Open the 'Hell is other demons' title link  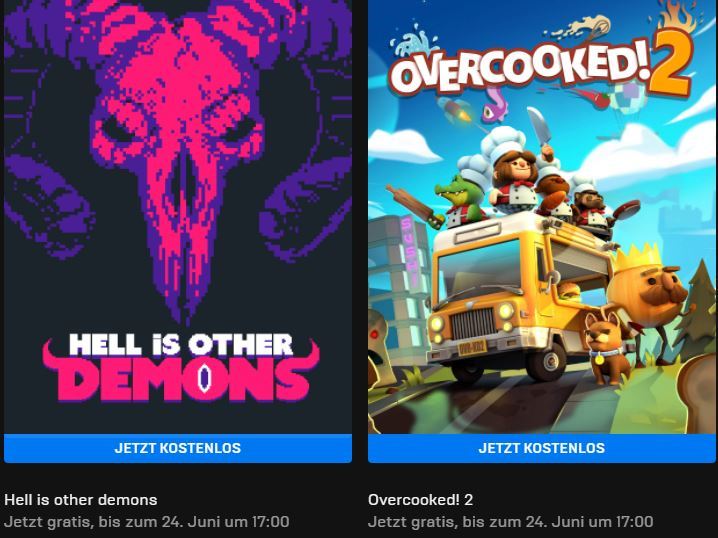click(81, 500)
